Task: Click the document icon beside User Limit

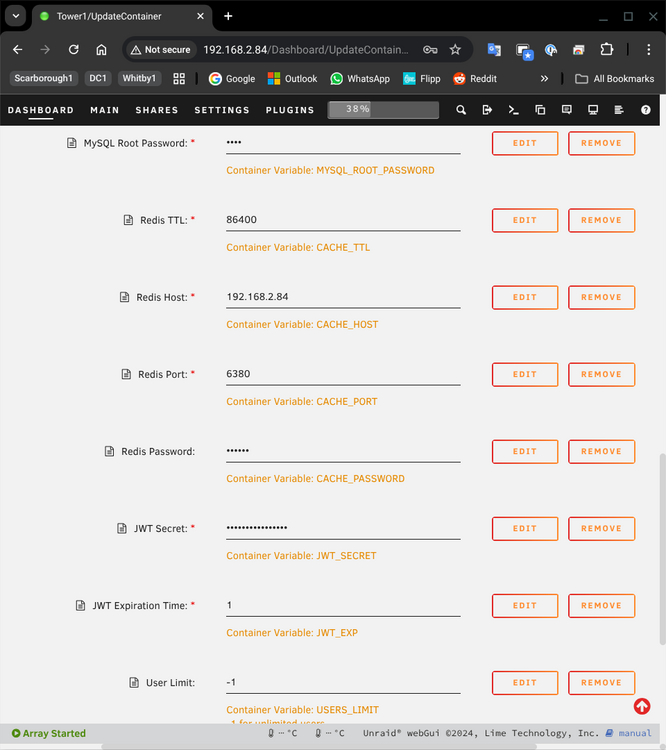Action: tap(134, 683)
